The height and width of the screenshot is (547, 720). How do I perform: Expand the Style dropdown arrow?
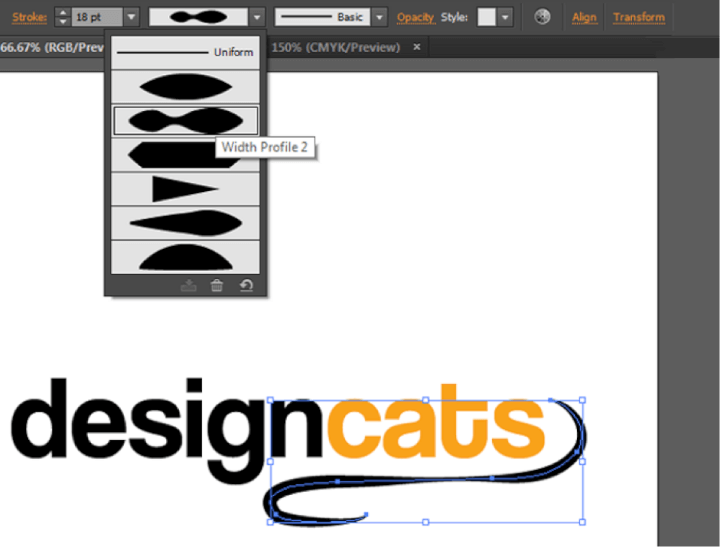click(x=505, y=17)
